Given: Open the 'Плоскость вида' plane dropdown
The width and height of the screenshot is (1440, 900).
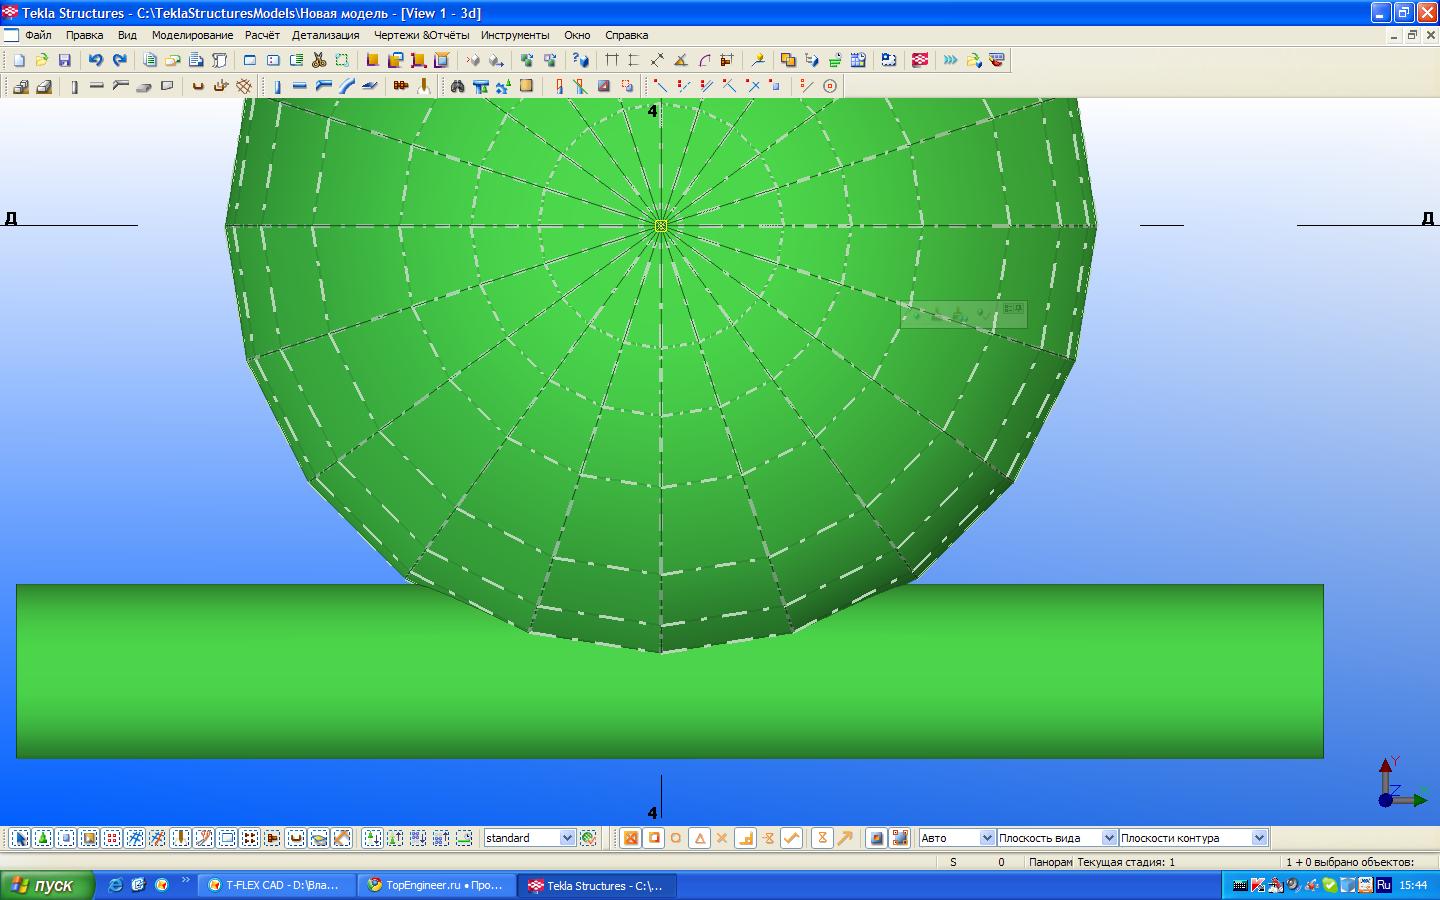Looking at the screenshot, I should (x=1108, y=838).
